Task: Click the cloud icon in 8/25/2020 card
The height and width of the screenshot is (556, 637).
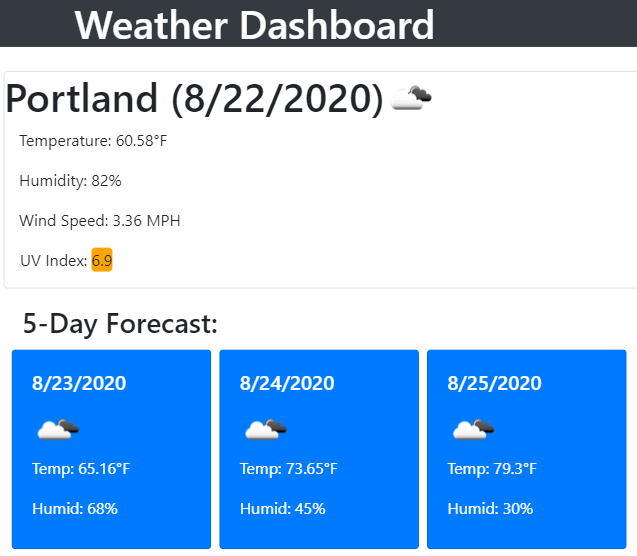Action: coord(473,430)
